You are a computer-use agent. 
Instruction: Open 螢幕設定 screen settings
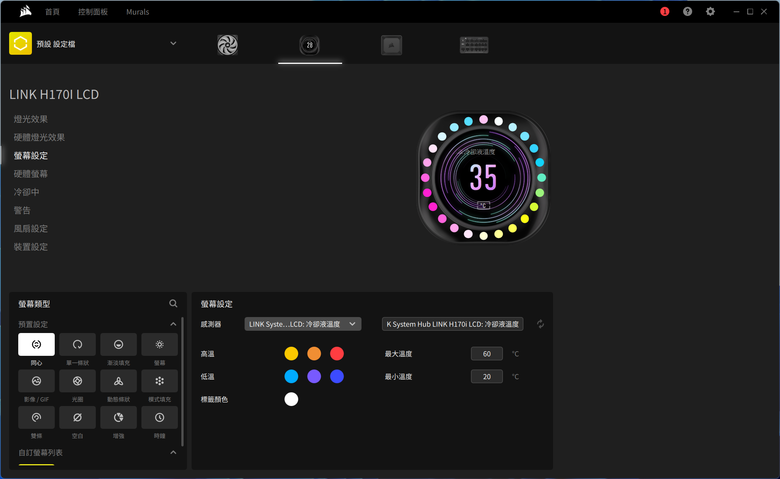(31, 156)
